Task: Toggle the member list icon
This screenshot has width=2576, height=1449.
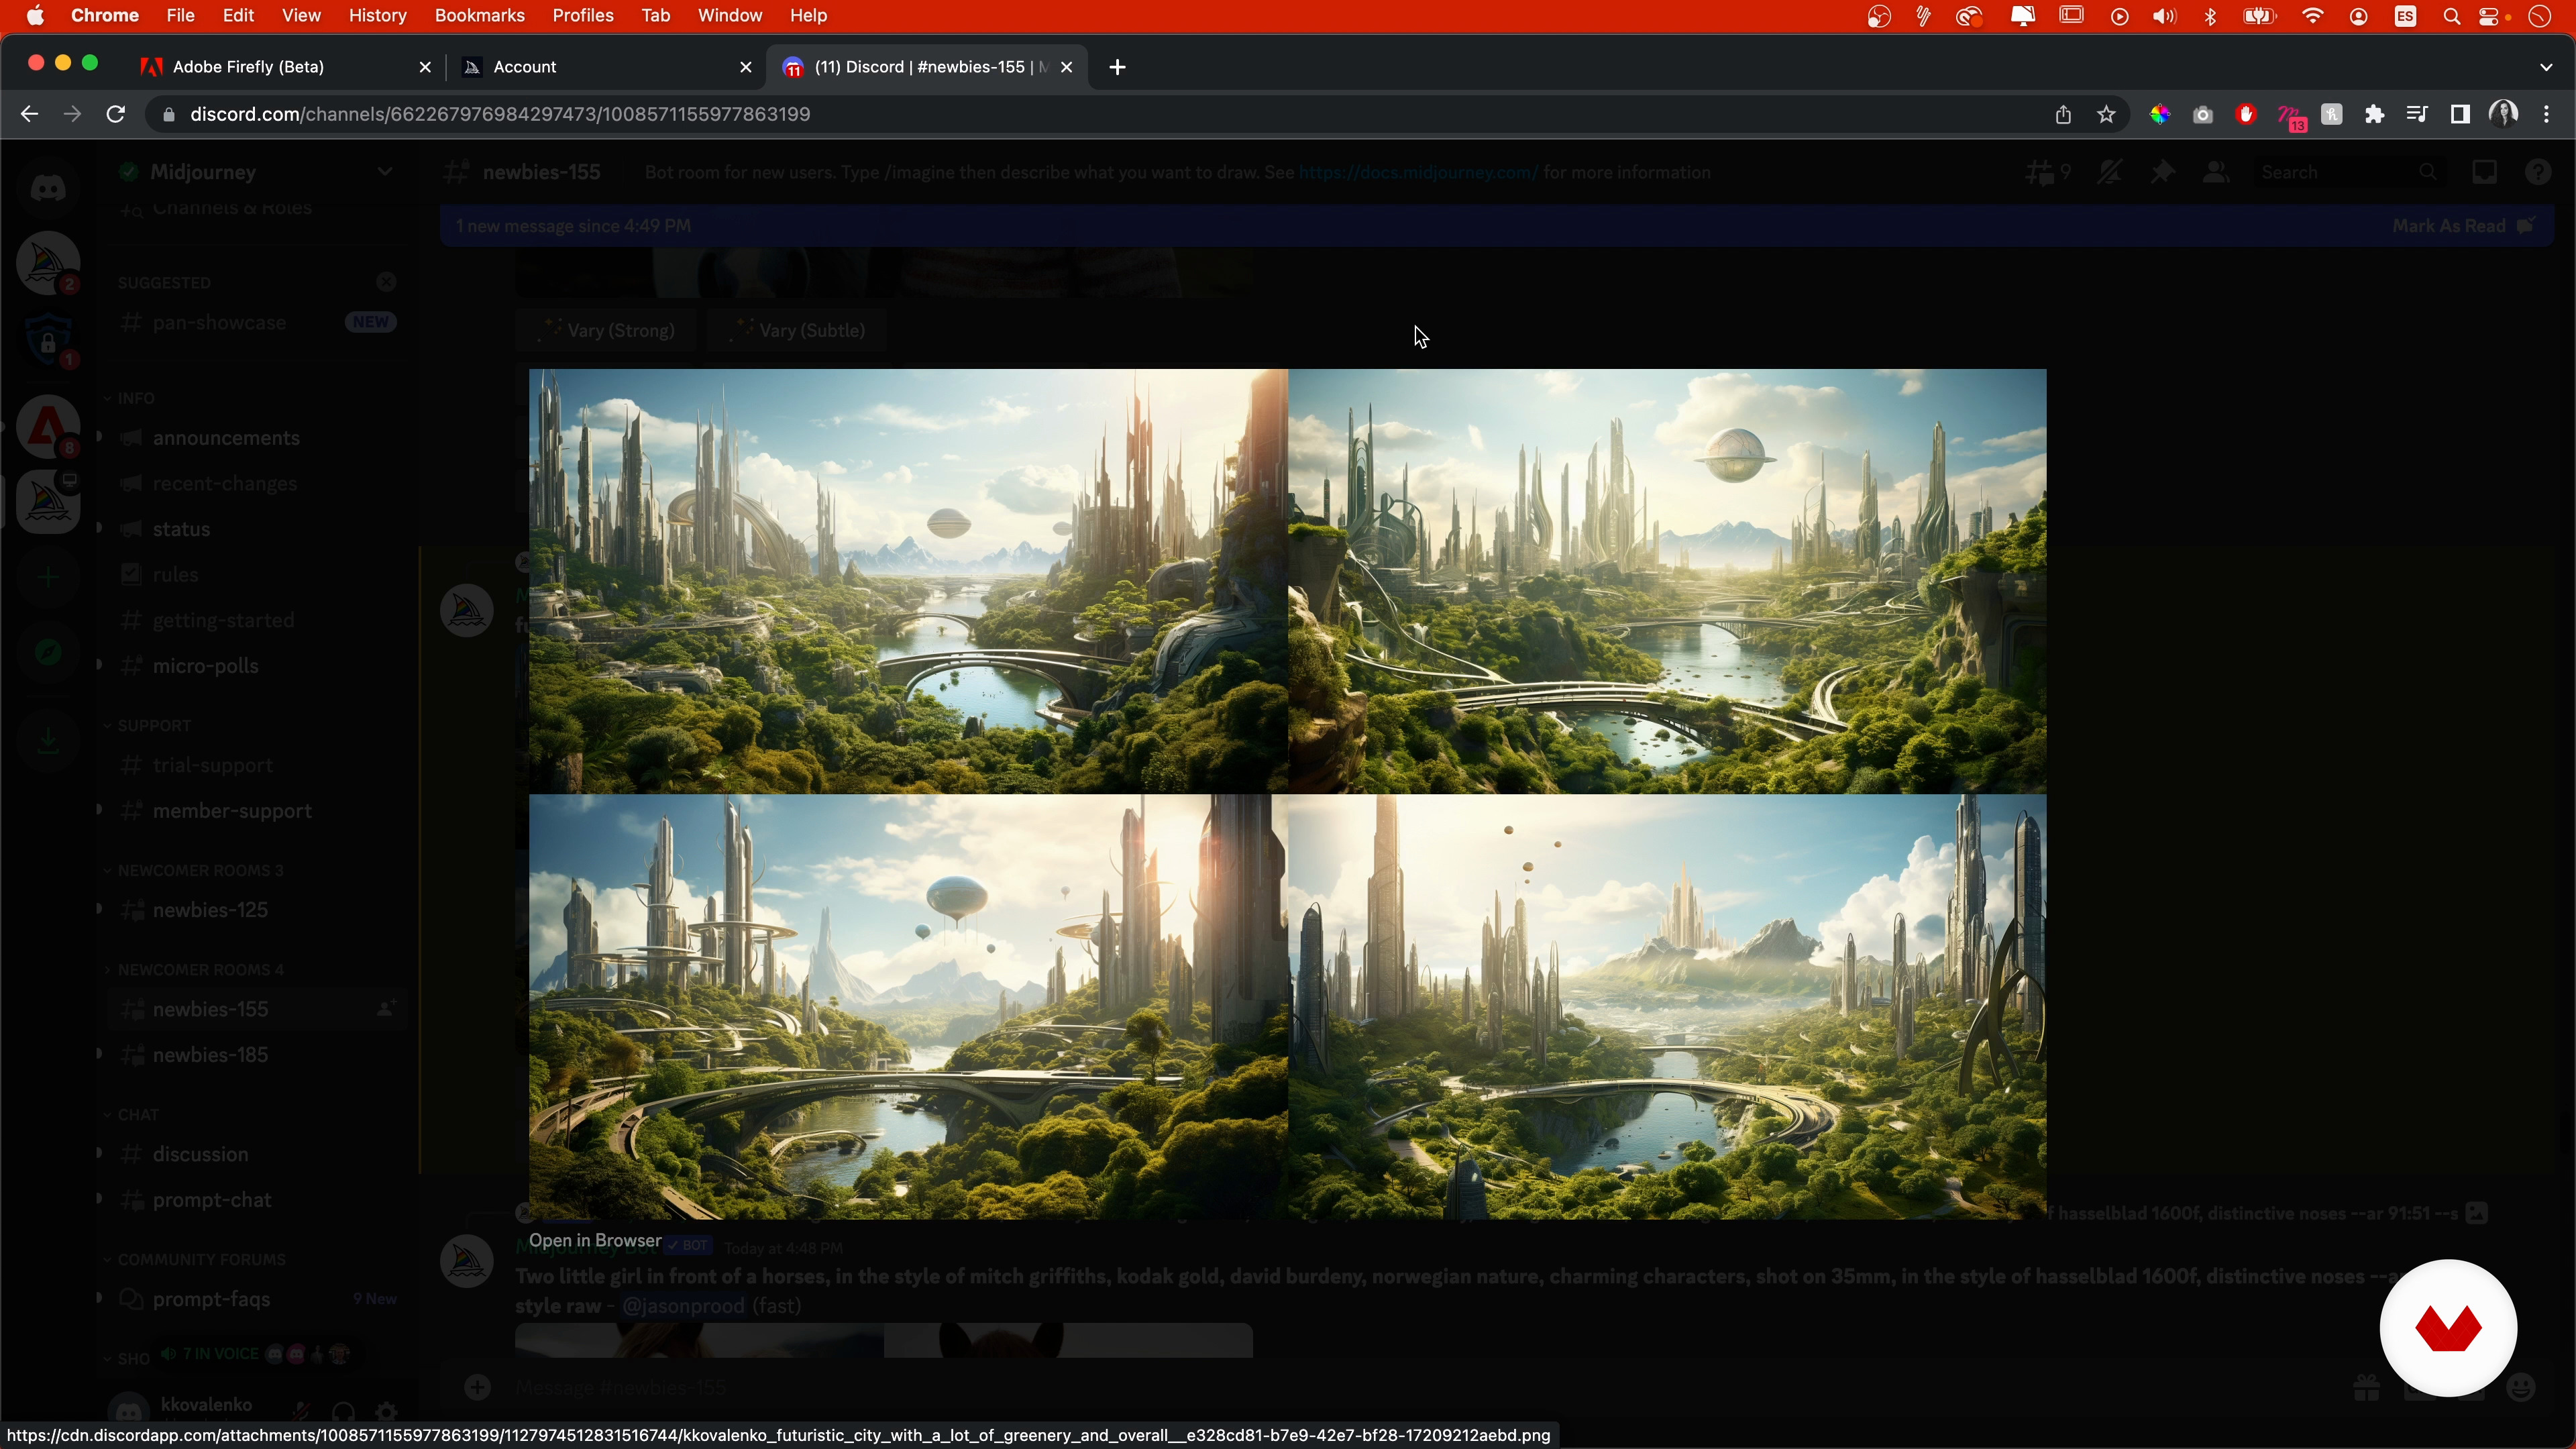Action: tap(2216, 172)
